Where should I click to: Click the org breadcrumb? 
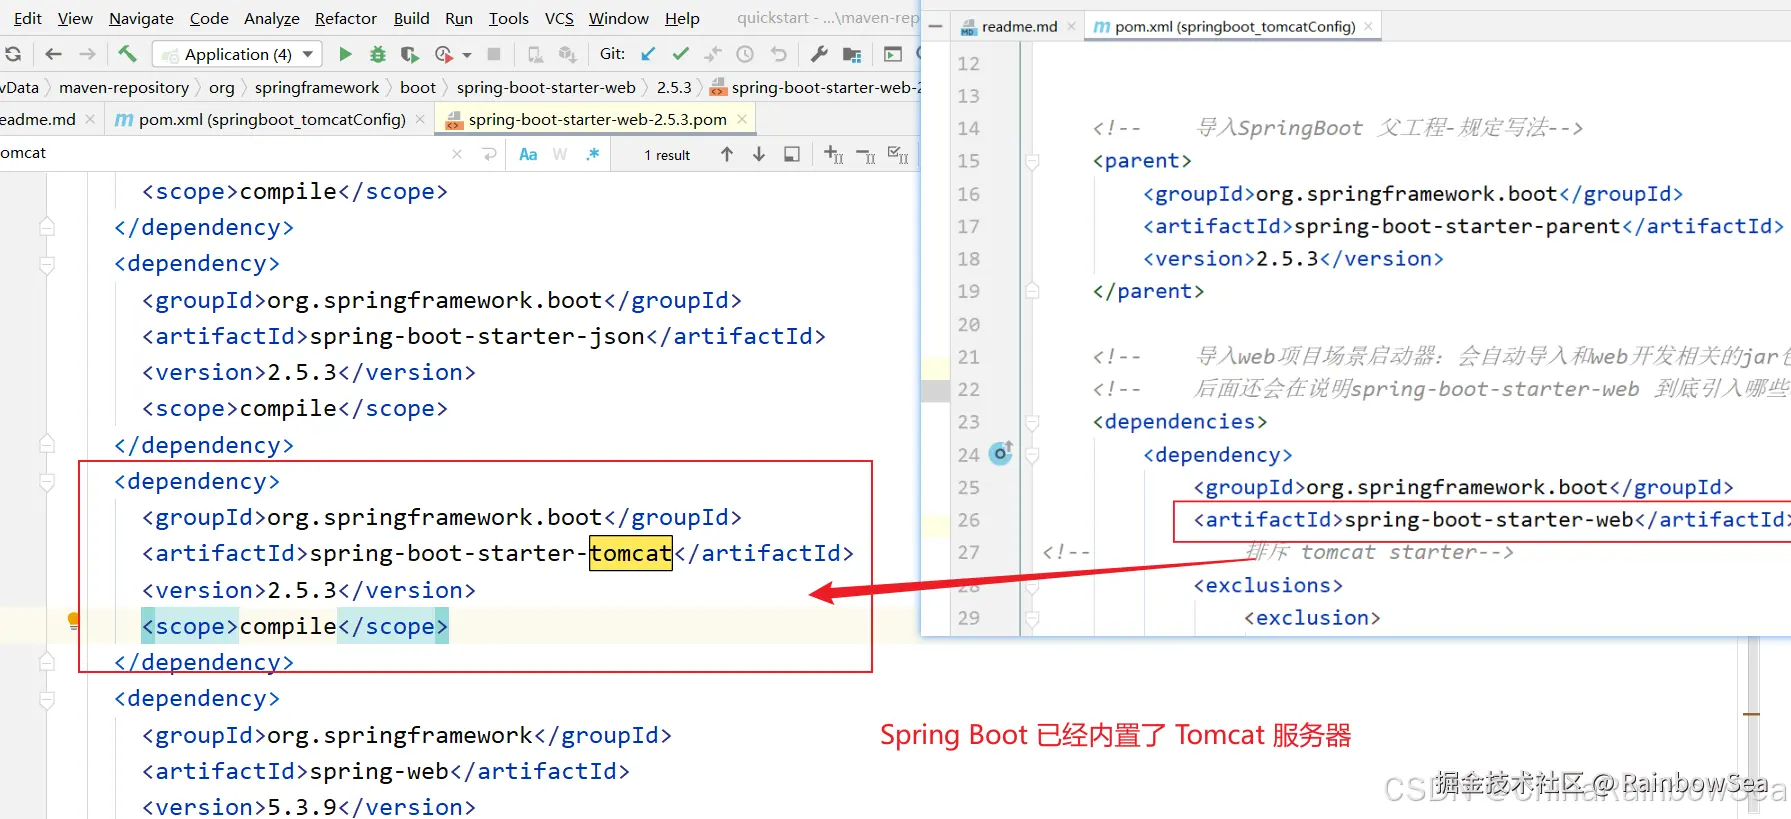(x=222, y=88)
